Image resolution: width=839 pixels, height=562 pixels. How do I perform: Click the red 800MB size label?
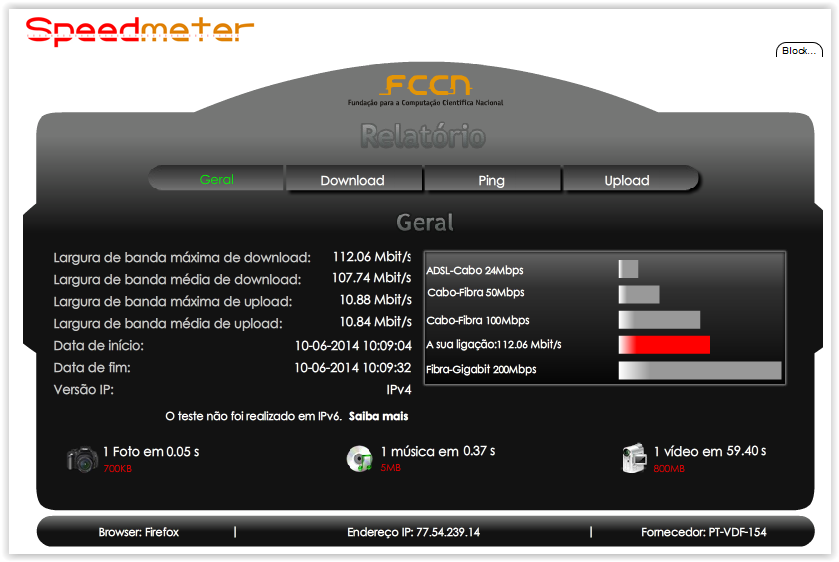pos(669,468)
